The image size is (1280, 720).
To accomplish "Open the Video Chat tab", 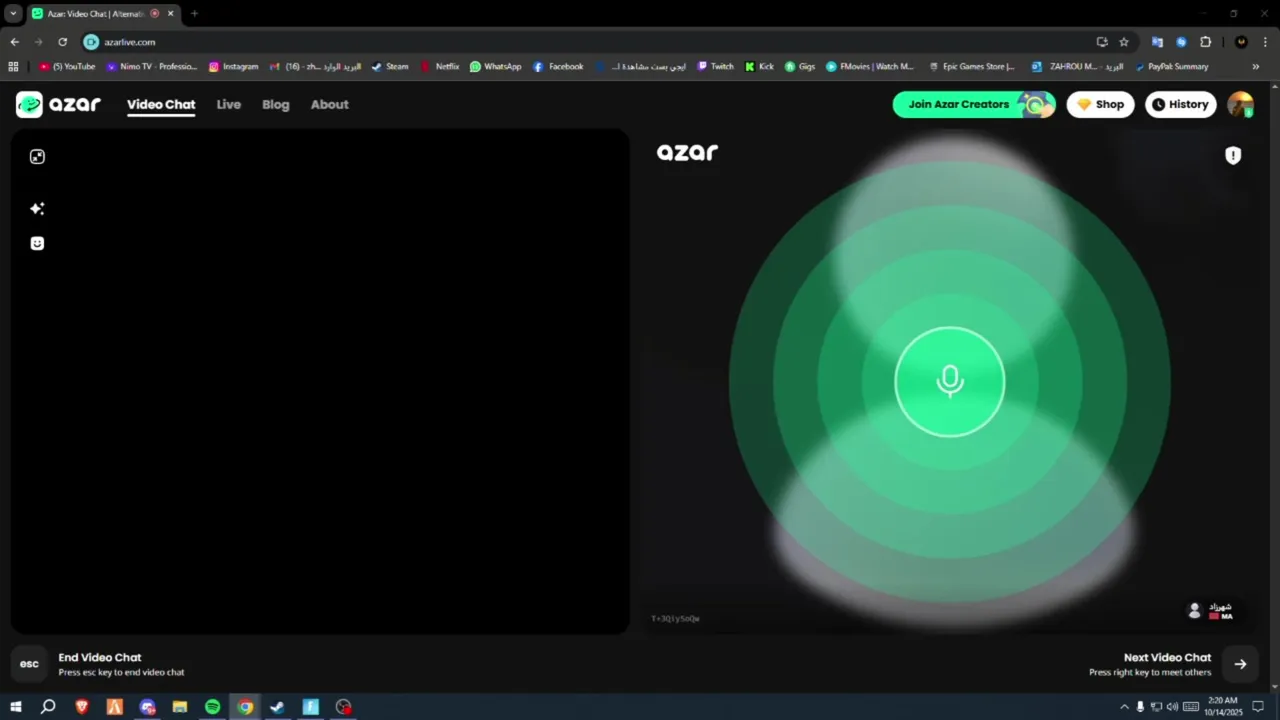I will pos(161,104).
